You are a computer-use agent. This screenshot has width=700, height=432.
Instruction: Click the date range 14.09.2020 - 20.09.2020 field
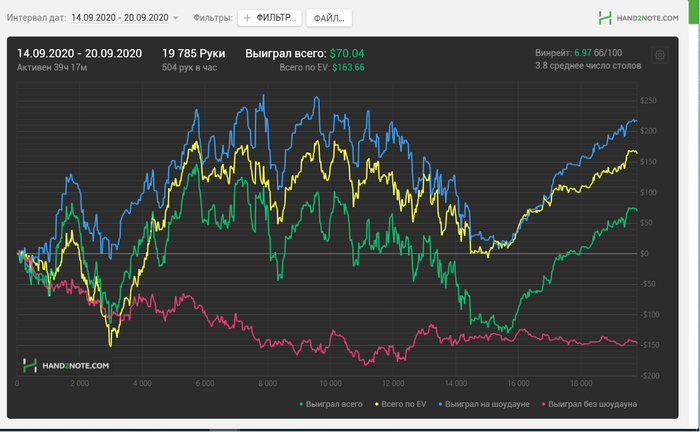[x=120, y=17]
